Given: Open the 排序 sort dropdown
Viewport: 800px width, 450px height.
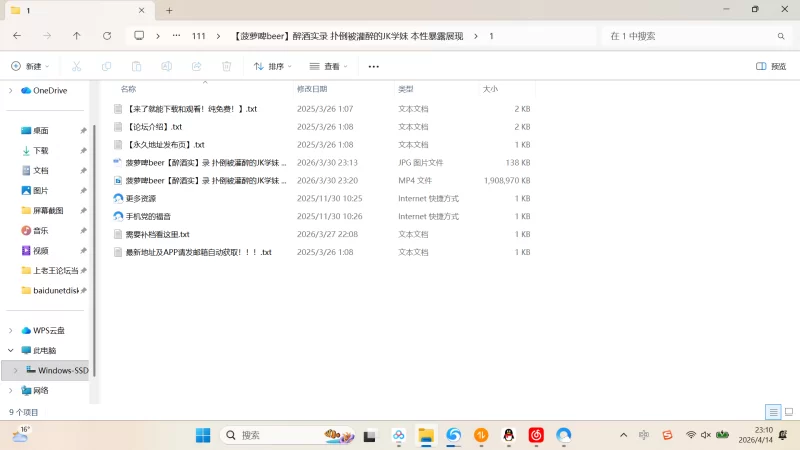Looking at the screenshot, I should tap(272, 66).
